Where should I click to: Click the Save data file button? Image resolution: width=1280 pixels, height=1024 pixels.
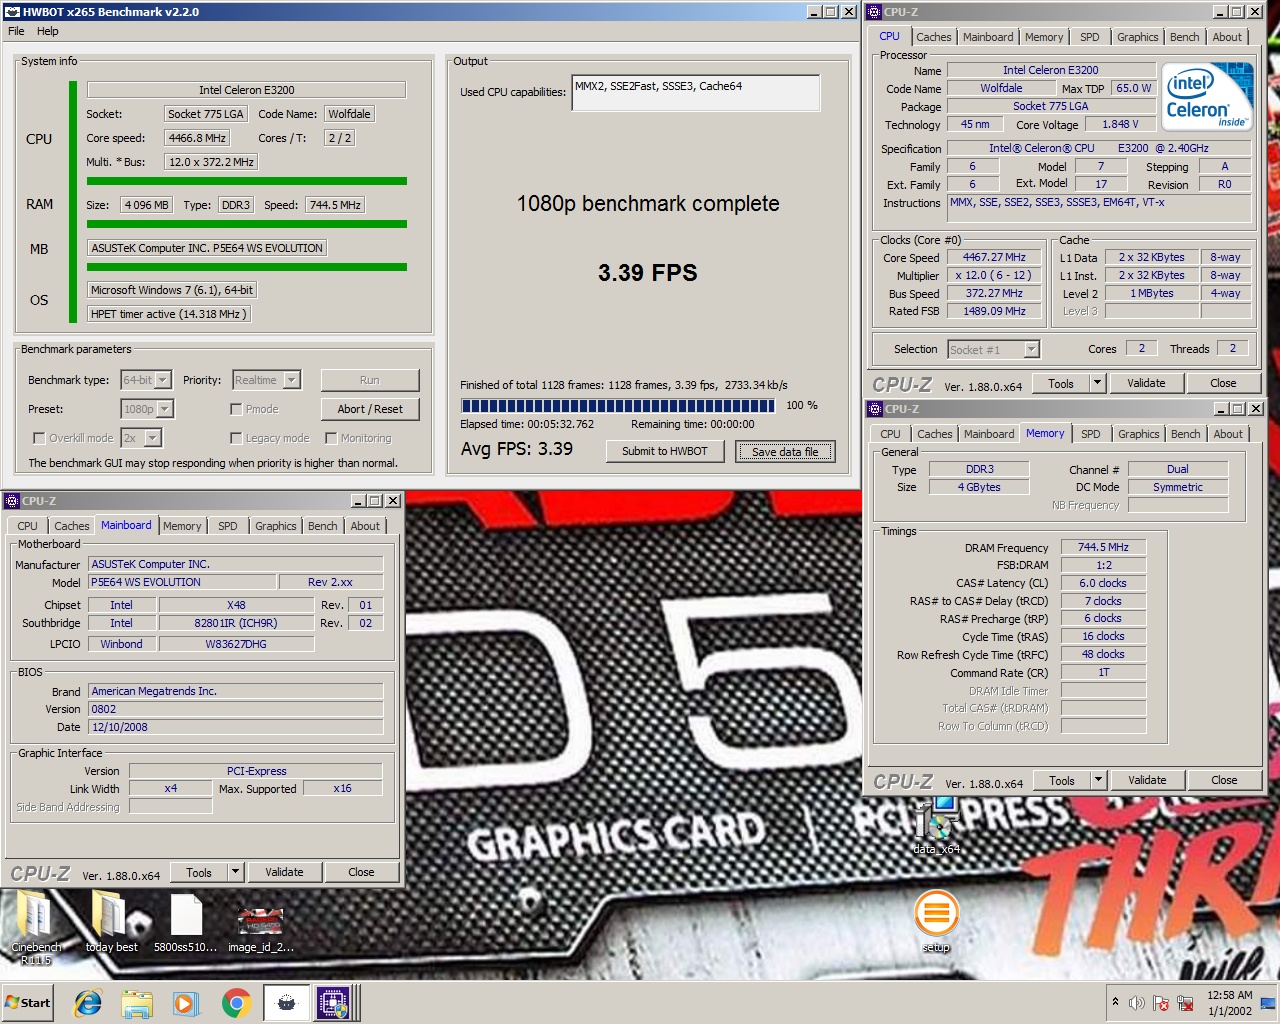785,451
